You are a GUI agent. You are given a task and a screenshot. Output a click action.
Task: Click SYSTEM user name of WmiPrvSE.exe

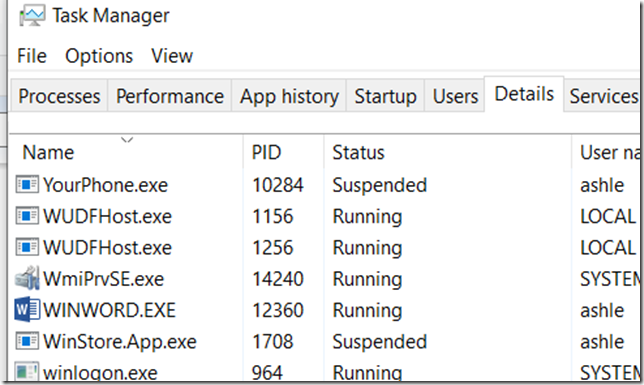[x=610, y=279]
